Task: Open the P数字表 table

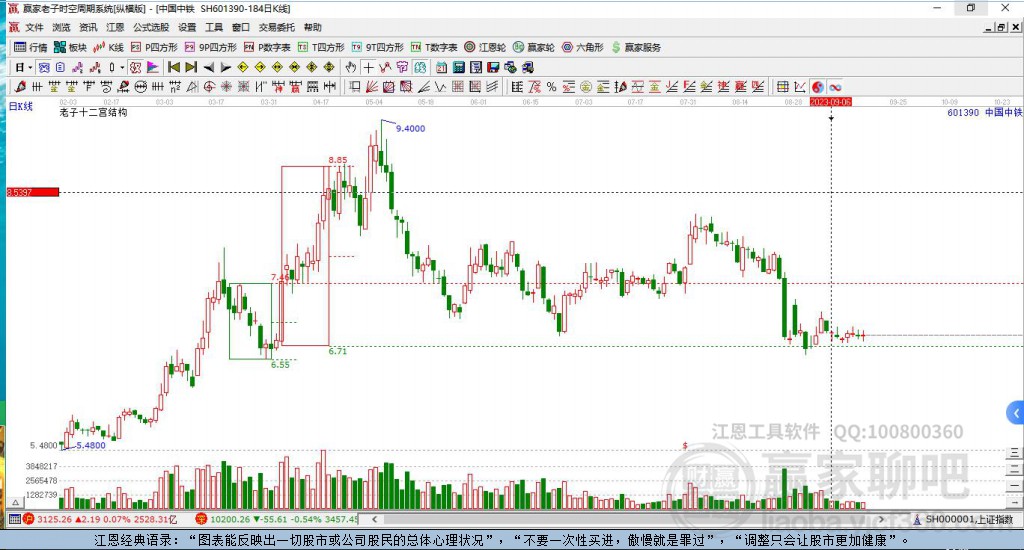Action: (x=266, y=47)
